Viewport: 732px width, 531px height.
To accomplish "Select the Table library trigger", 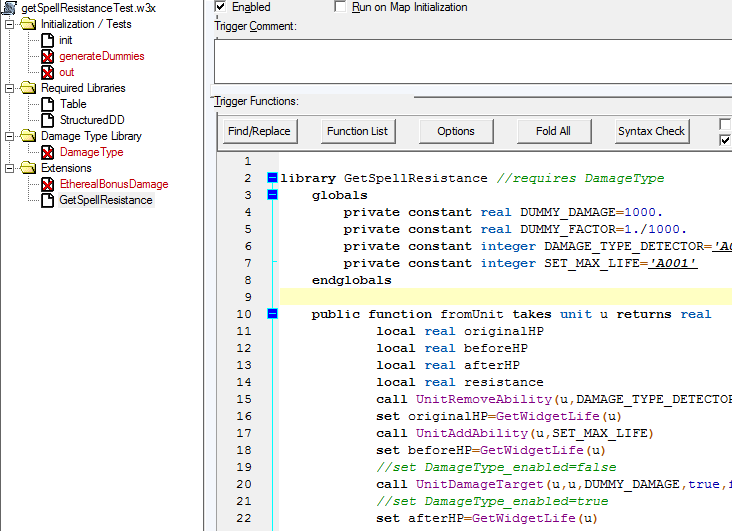I will pyautogui.click(x=73, y=104).
